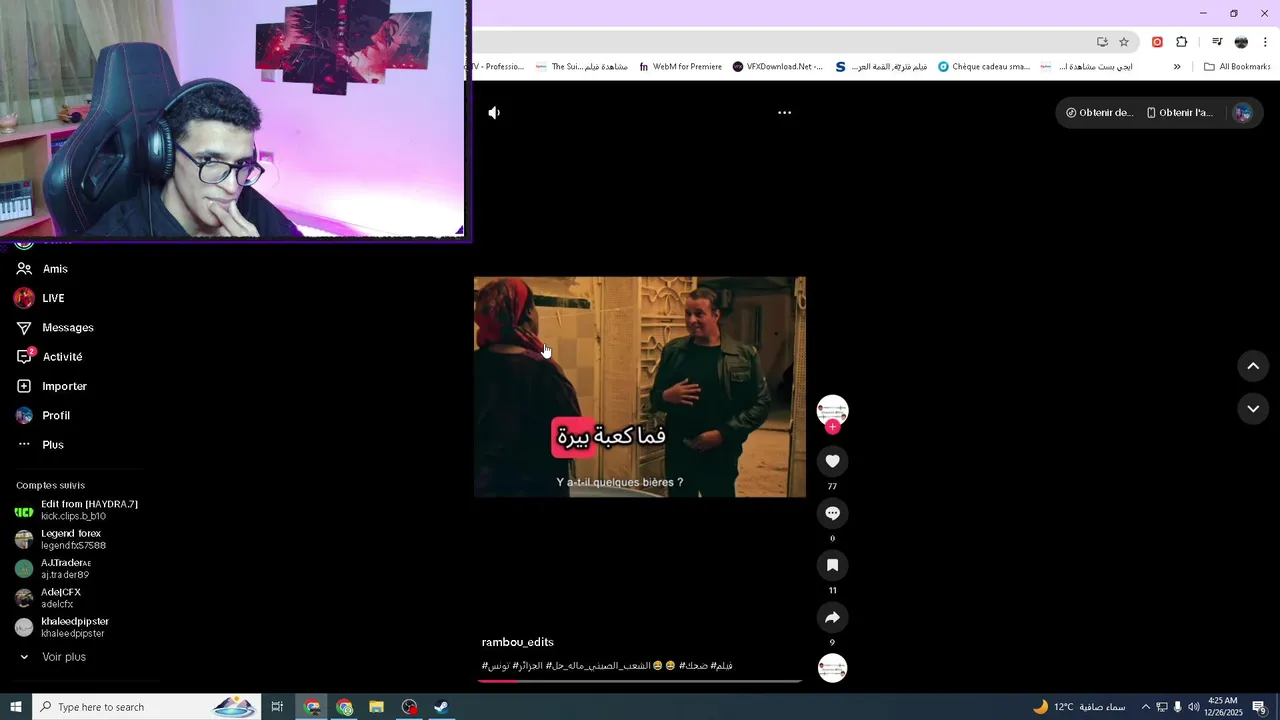Open Chèque cadeau sma... bookmark
The height and width of the screenshot is (720, 1280).
pos(983,67)
